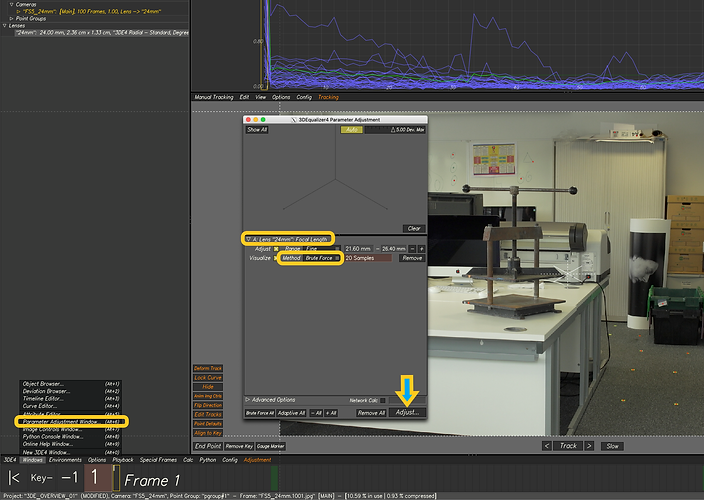The image size is (704, 500).
Task: Choose Deviation Browser from Windows menu
Action: (70, 391)
